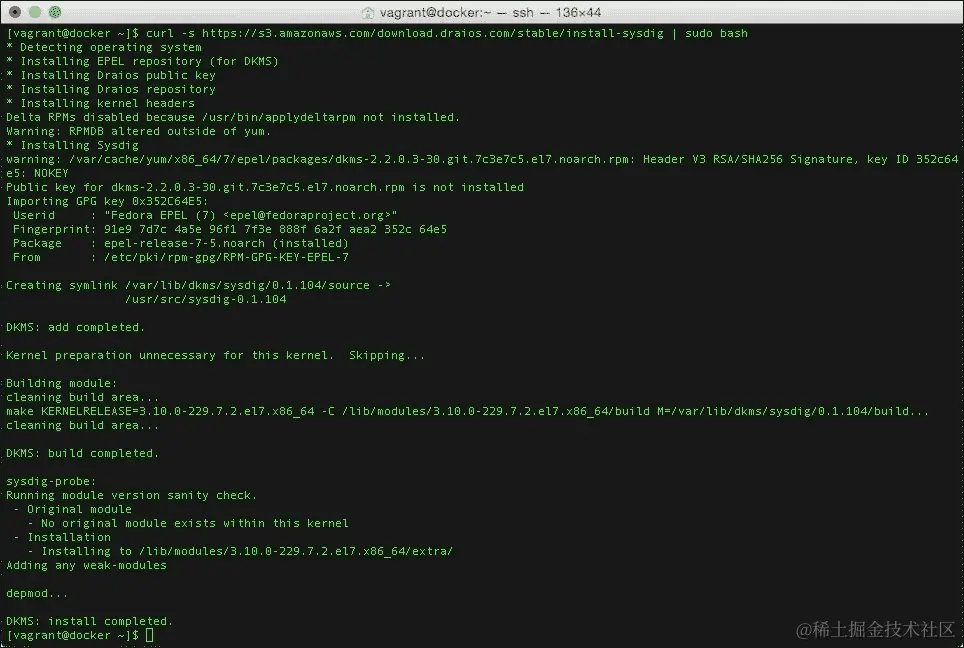The height and width of the screenshot is (648, 964).
Task: Click the home folder icon in title bar
Action: click(368, 12)
